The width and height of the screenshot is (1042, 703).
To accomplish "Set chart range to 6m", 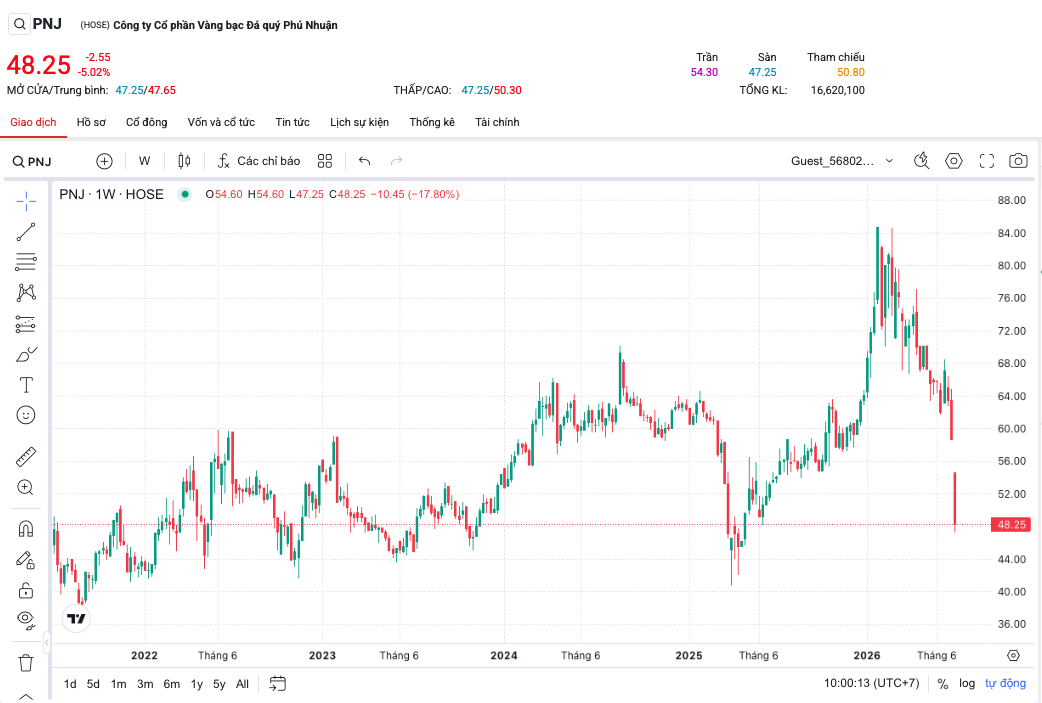I will 171,684.
